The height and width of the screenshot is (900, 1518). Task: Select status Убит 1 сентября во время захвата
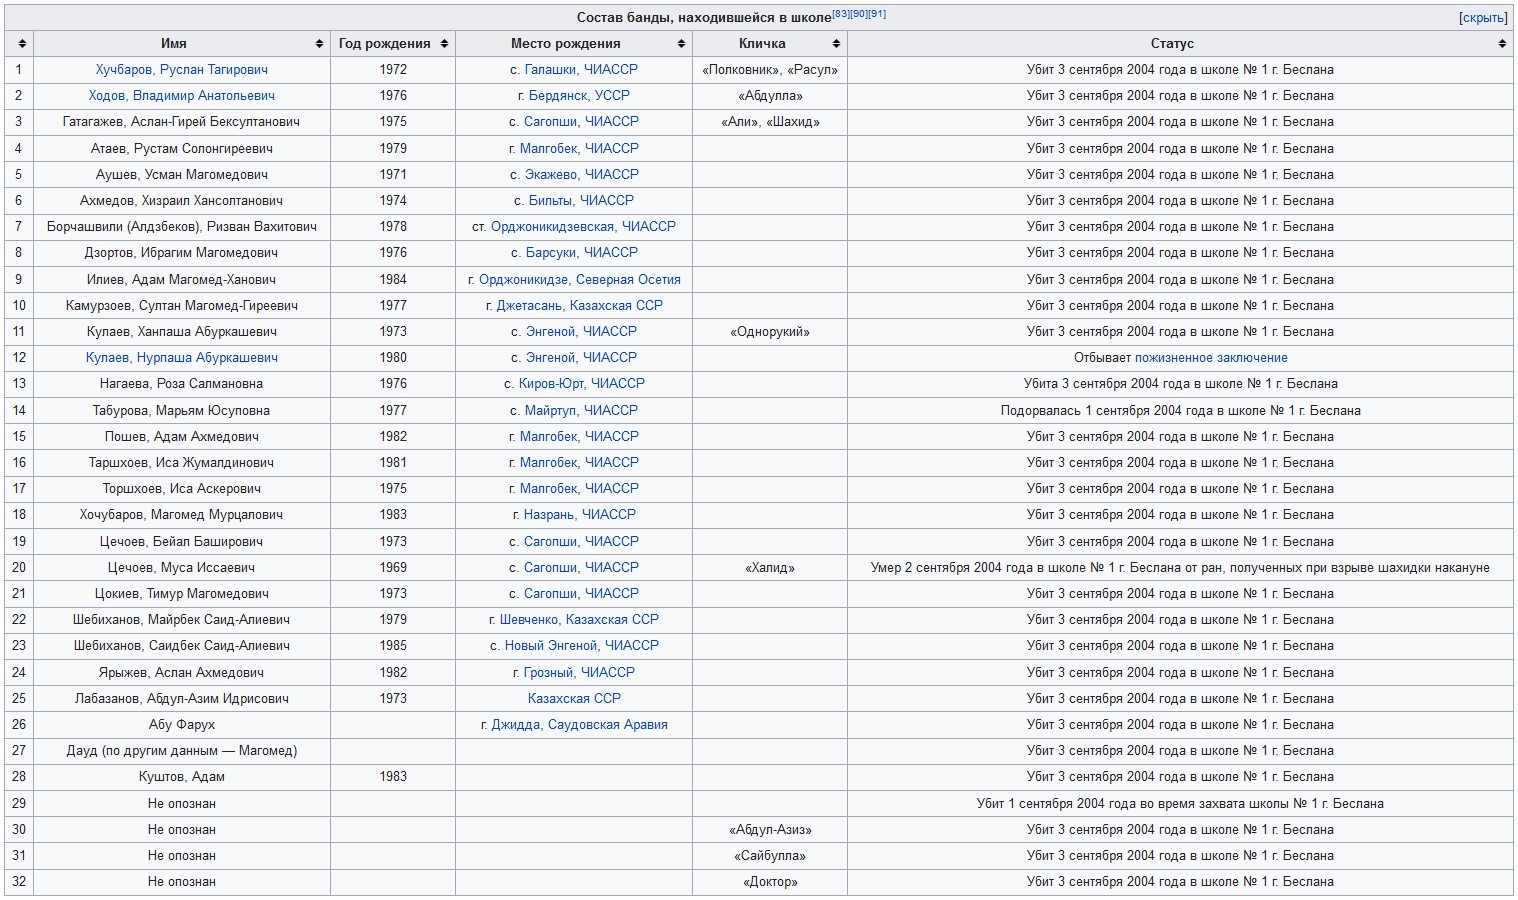(x=1180, y=804)
